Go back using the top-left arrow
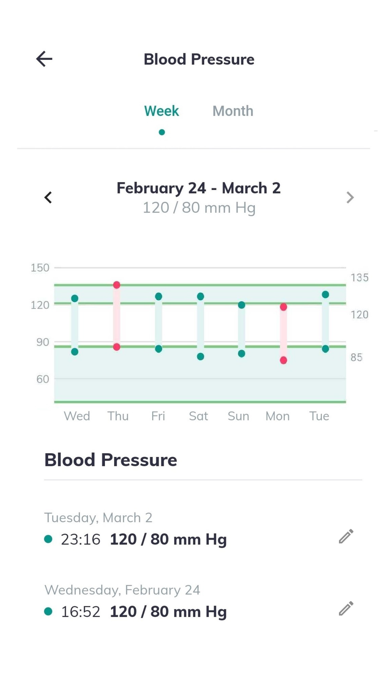 pyautogui.click(x=44, y=59)
